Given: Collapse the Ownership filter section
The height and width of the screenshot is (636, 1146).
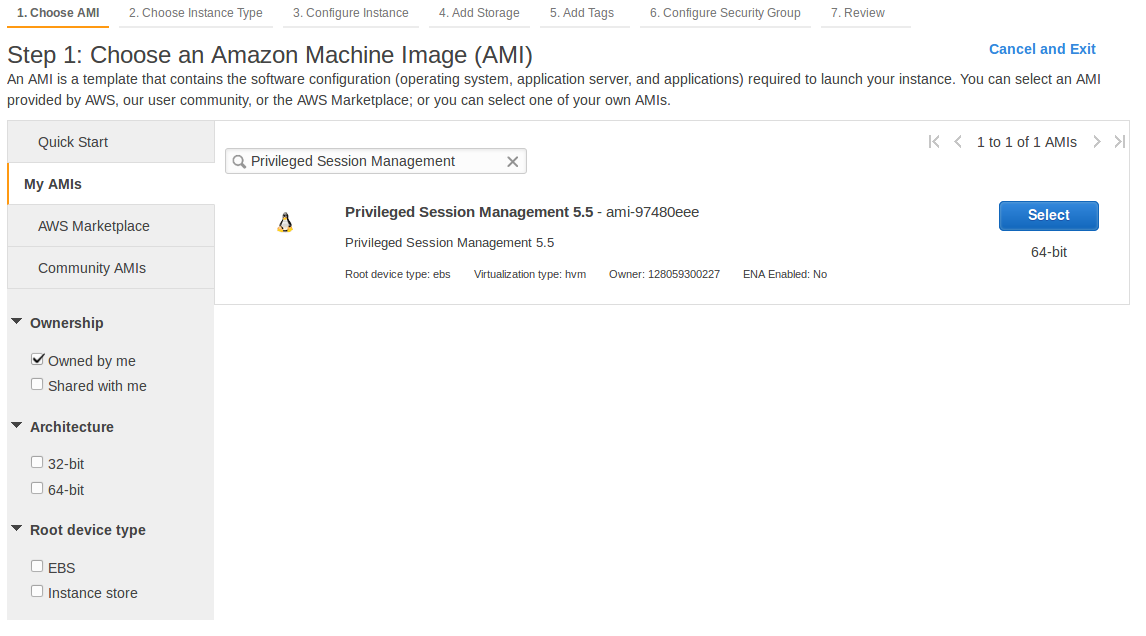Looking at the screenshot, I should 17,322.
